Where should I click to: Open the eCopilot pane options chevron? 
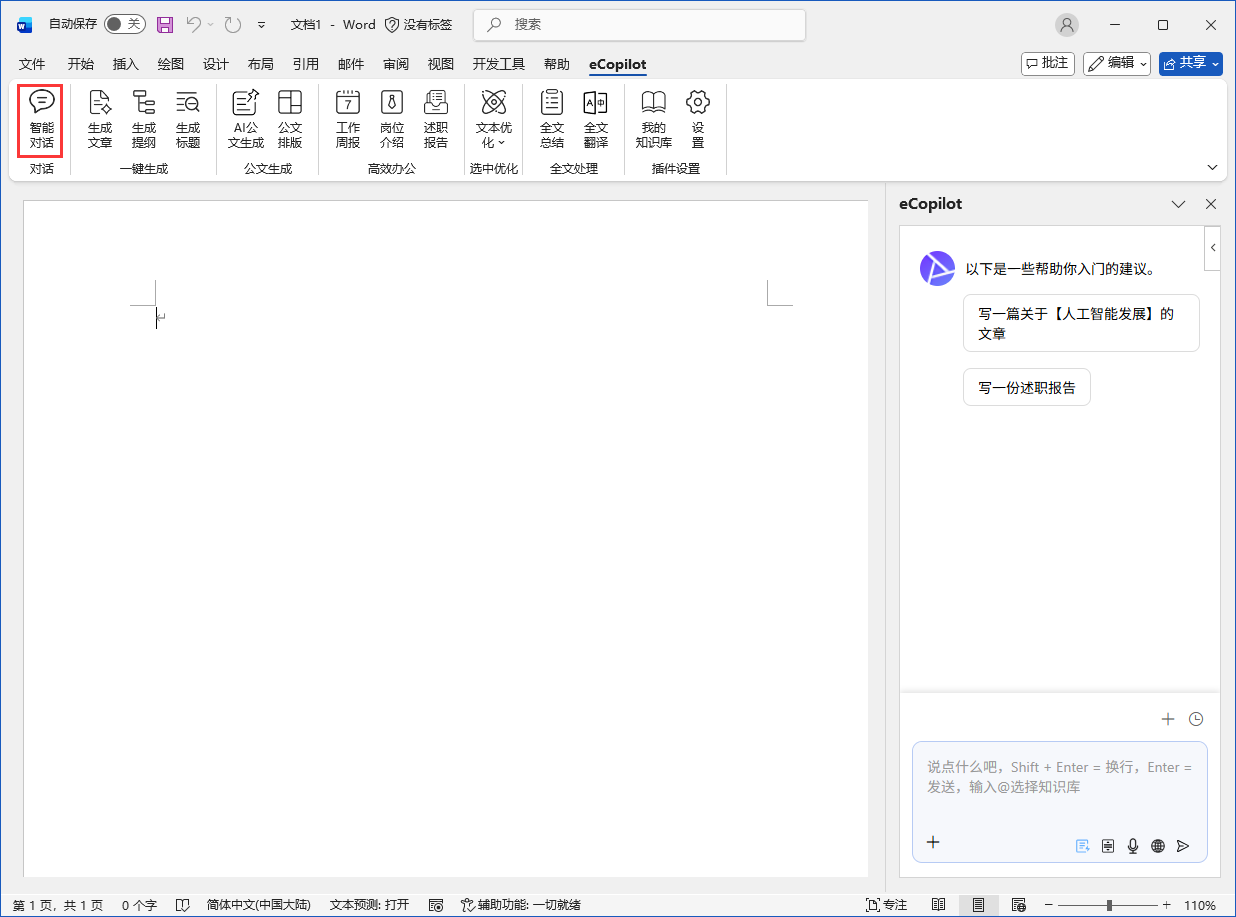(1178, 204)
